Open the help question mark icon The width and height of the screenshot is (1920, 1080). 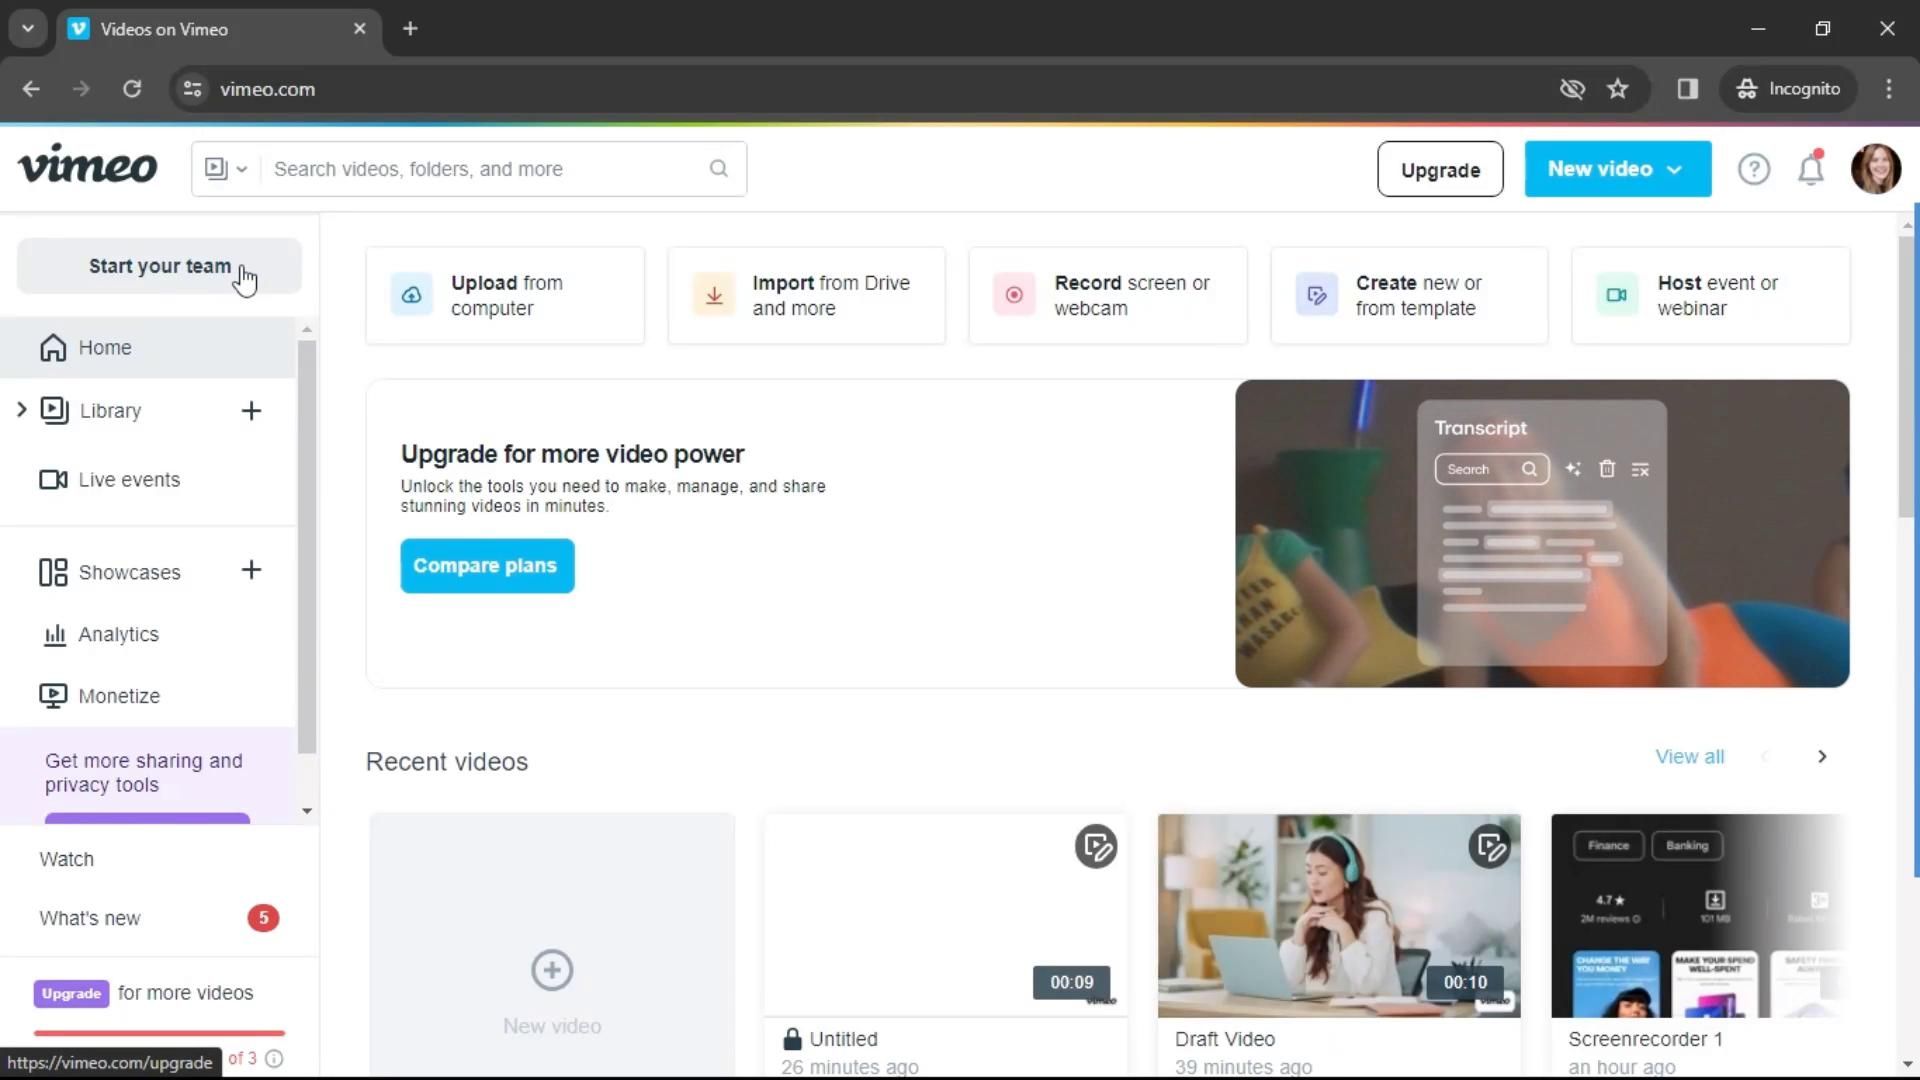coord(1753,170)
